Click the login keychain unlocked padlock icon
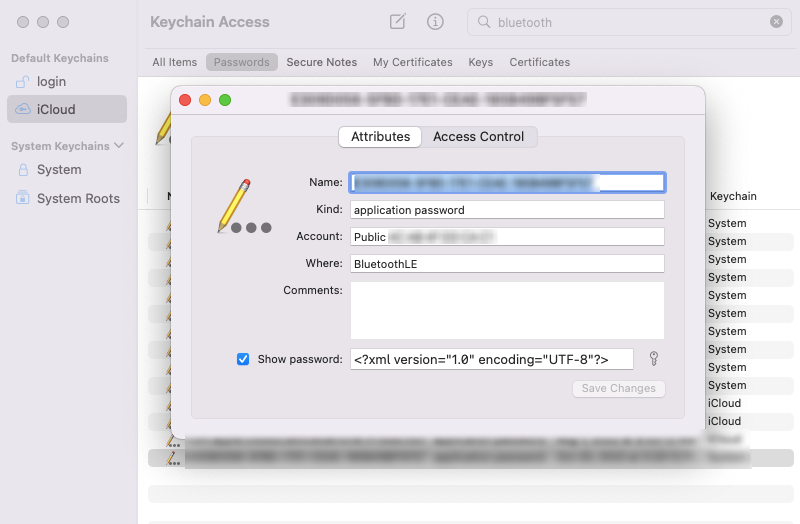The image size is (800, 524). coord(22,82)
